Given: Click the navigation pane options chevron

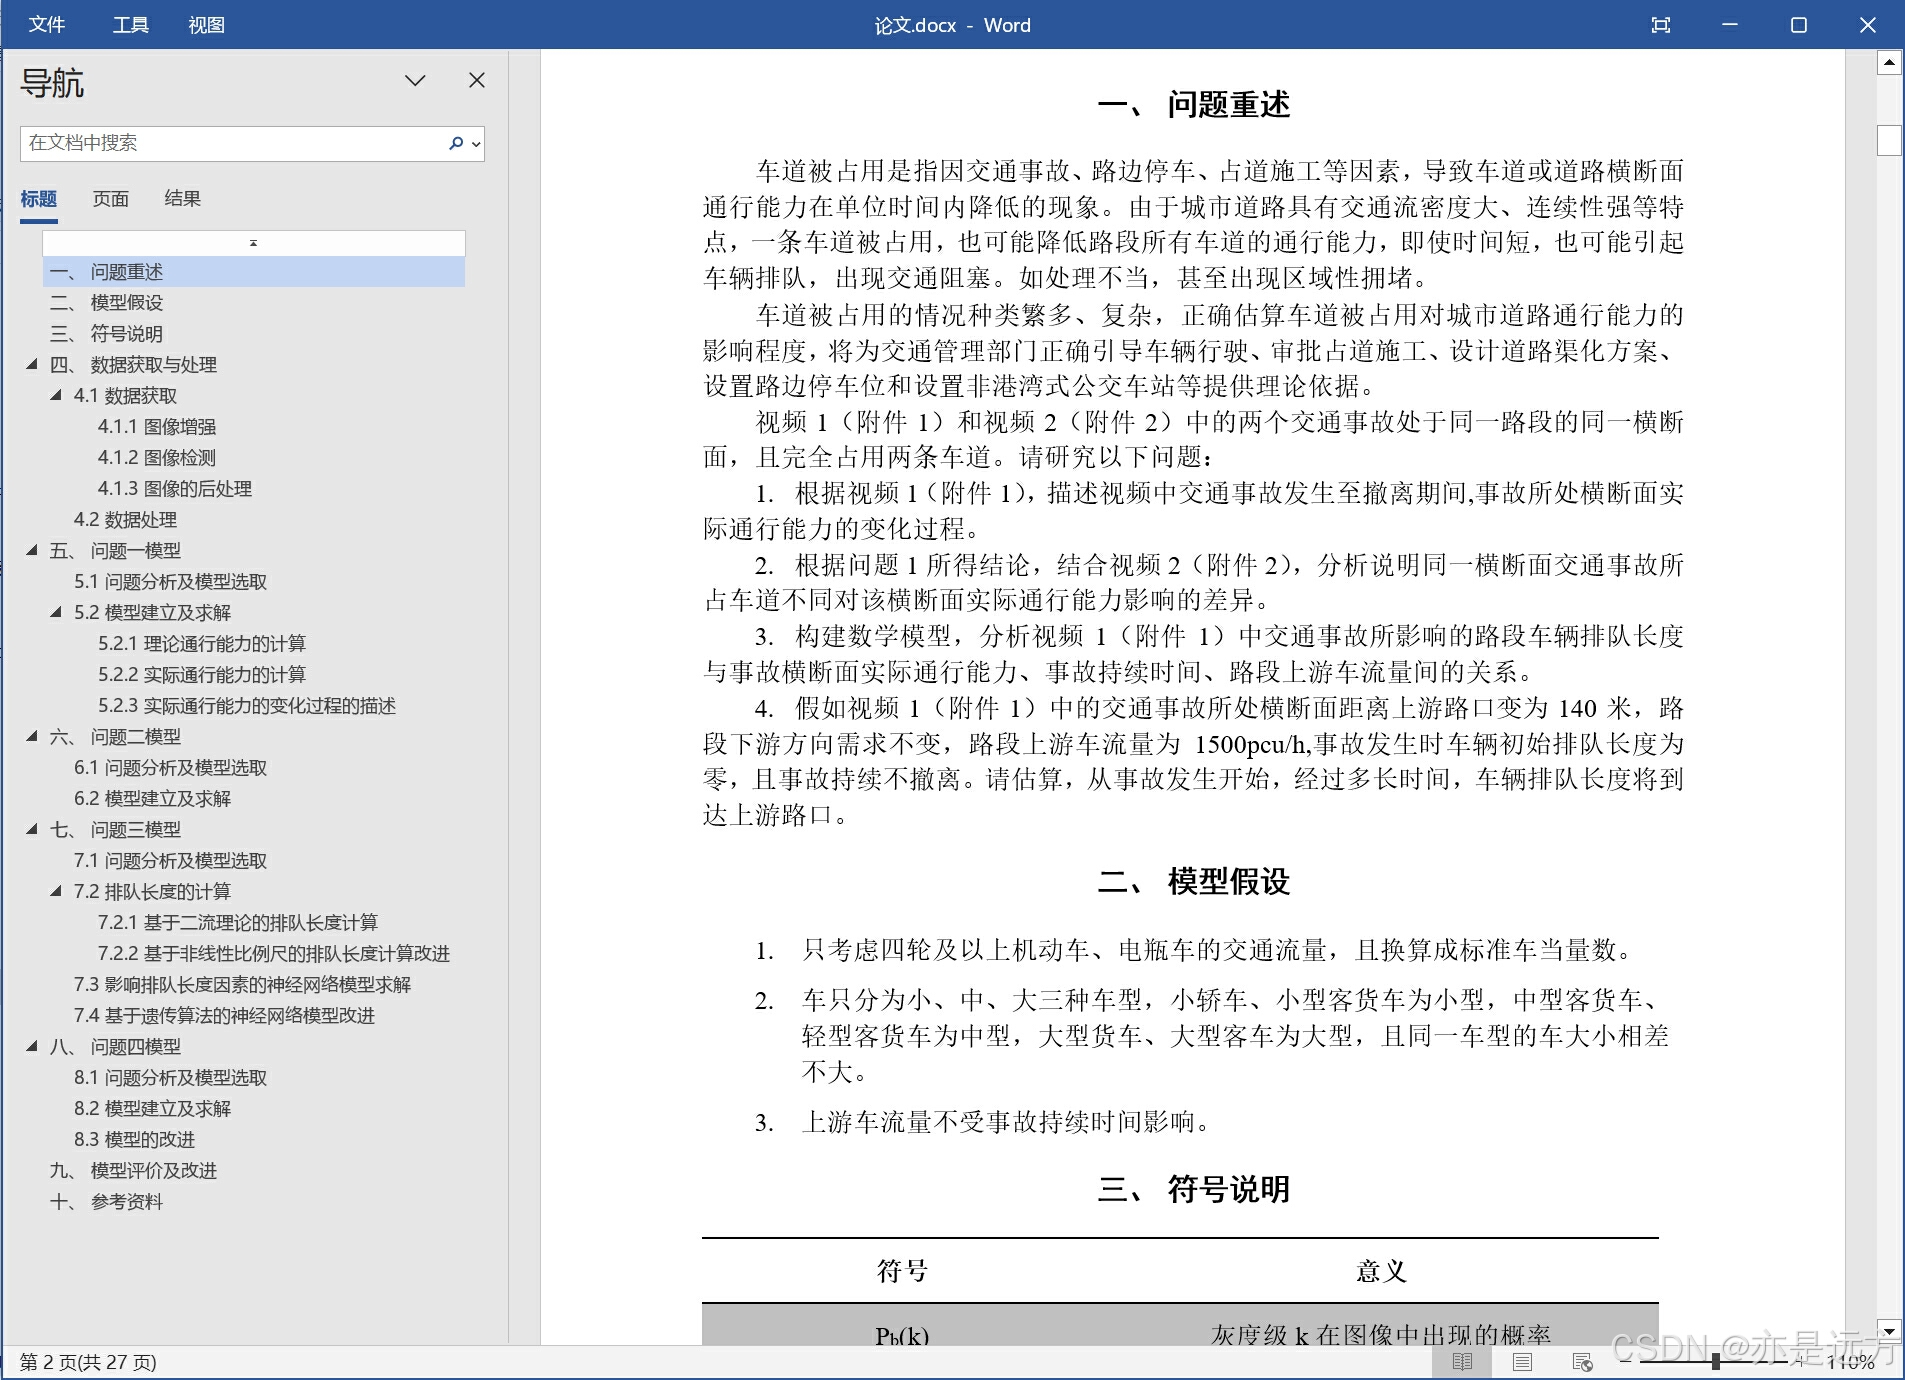Looking at the screenshot, I should click(x=415, y=80).
